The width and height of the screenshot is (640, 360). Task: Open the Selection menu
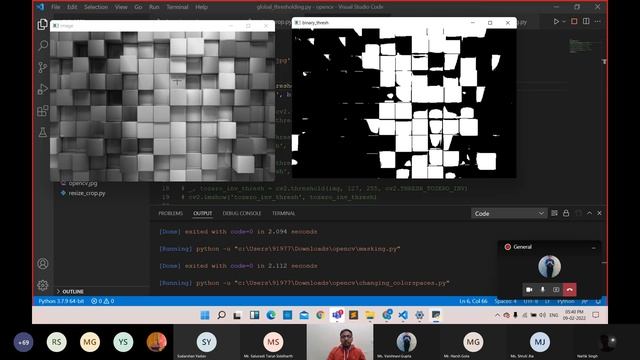[x=96, y=7]
